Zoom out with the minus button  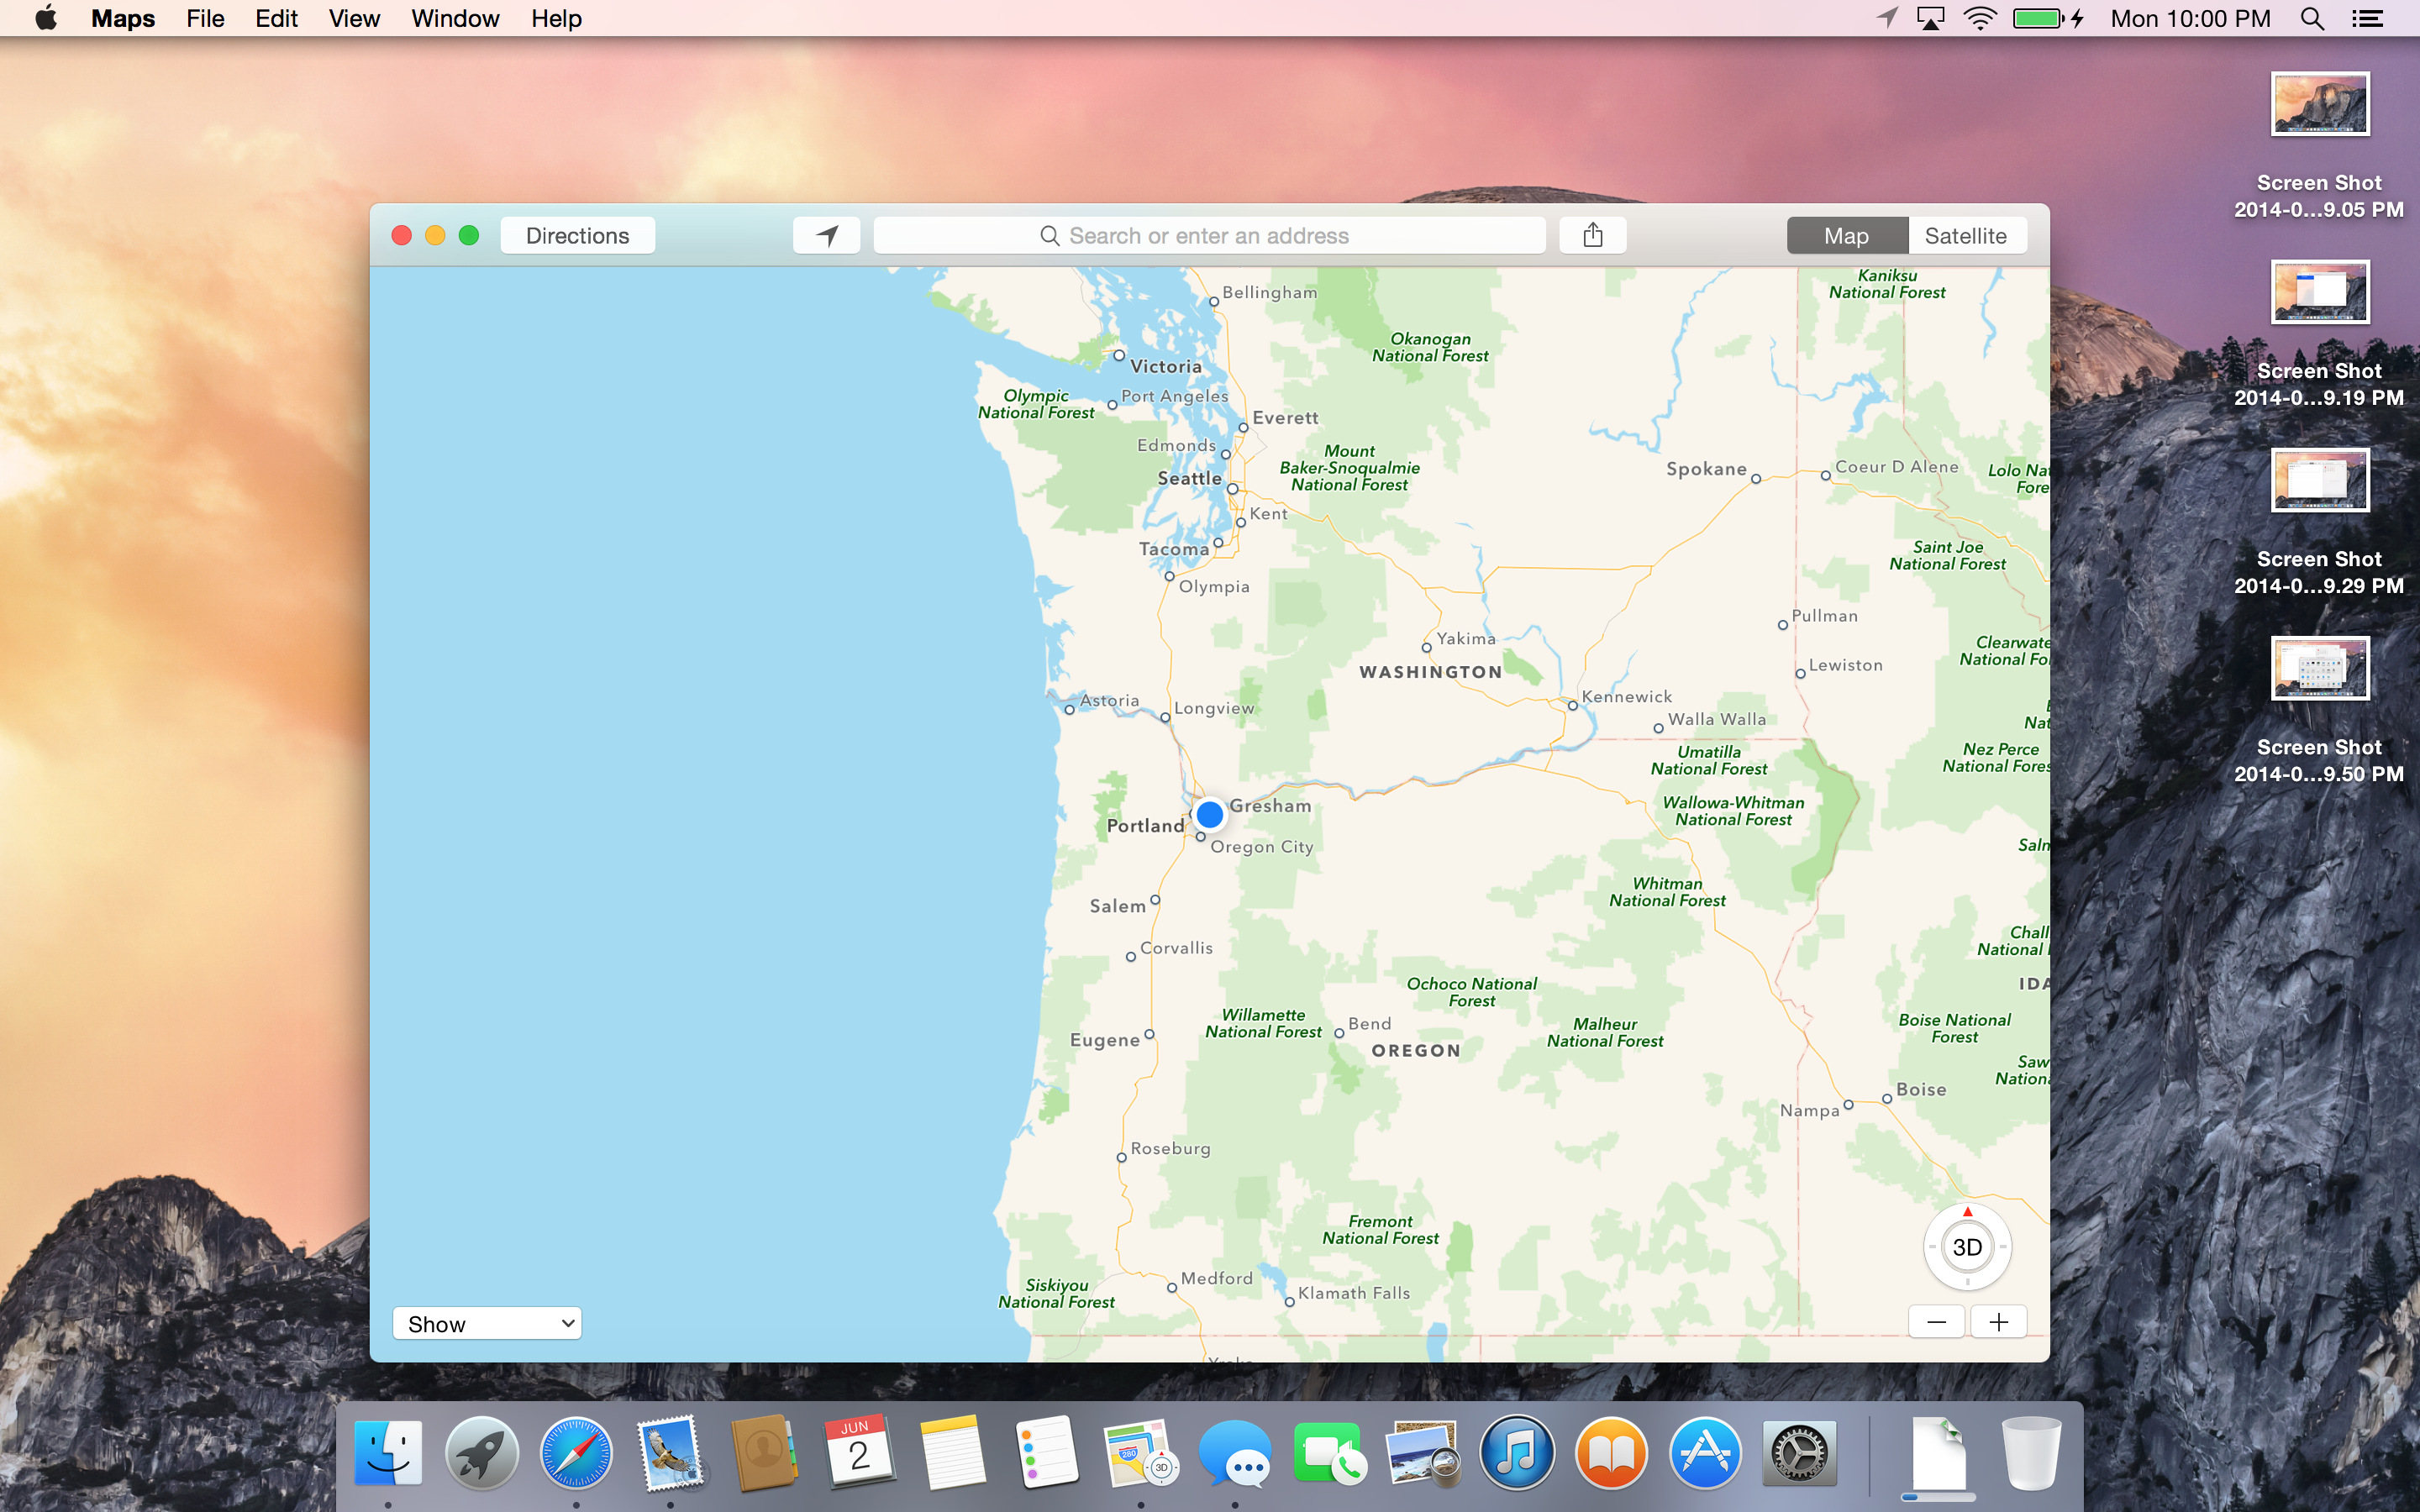pyautogui.click(x=1936, y=1322)
